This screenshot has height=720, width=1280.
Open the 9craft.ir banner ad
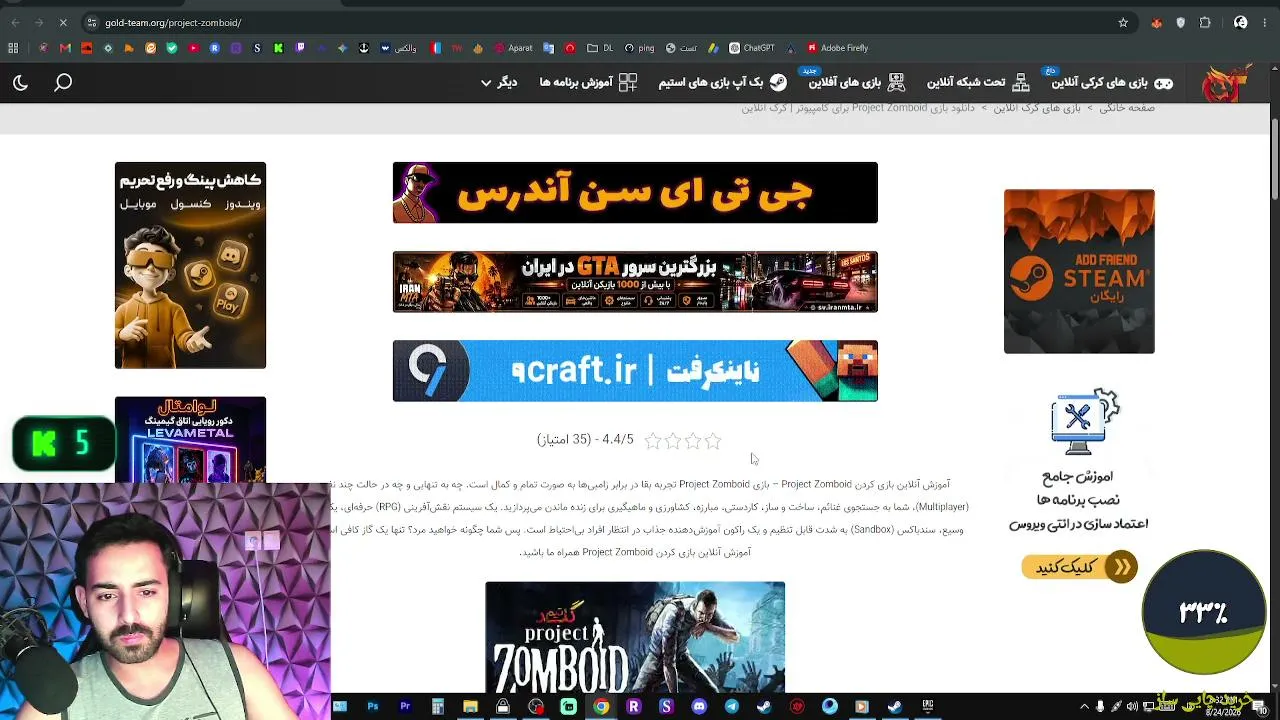(x=635, y=371)
